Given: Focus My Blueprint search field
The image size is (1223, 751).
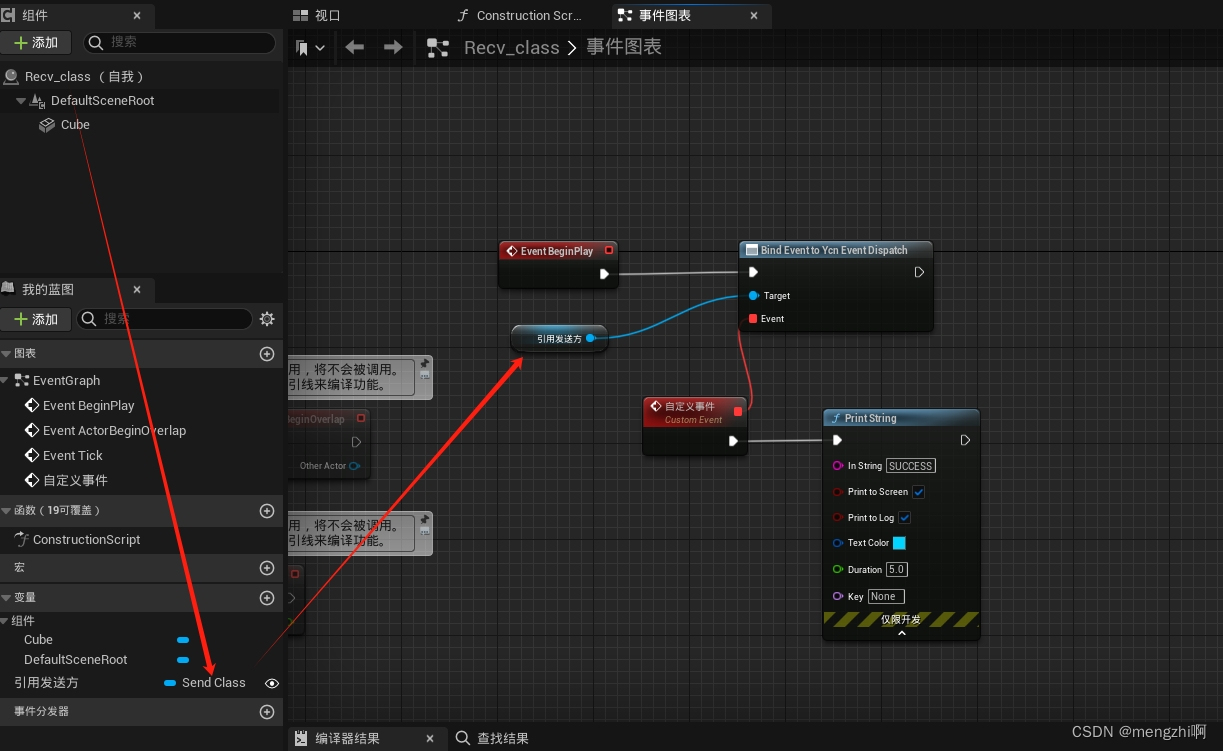Looking at the screenshot, I should point(165,319).
